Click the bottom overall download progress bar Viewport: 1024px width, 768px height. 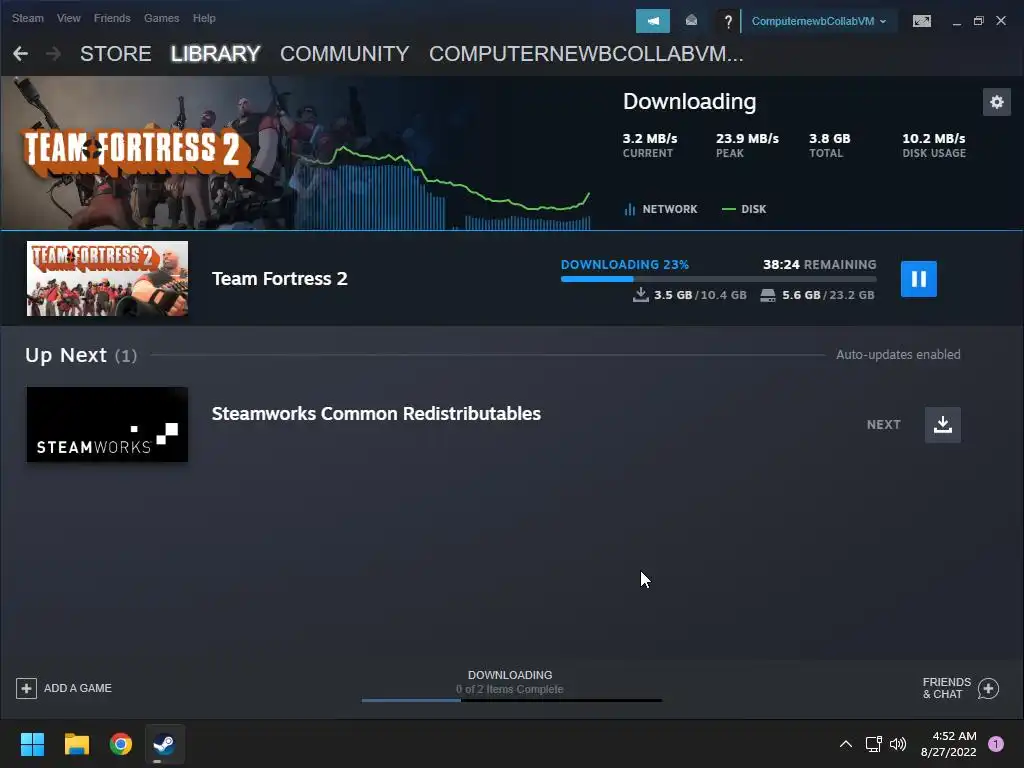[x=511, y=700]
